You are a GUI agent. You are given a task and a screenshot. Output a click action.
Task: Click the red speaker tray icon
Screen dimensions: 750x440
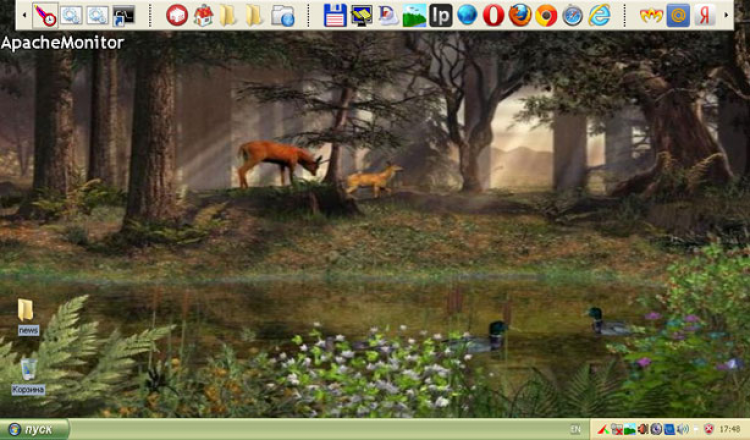coord(643,429)
